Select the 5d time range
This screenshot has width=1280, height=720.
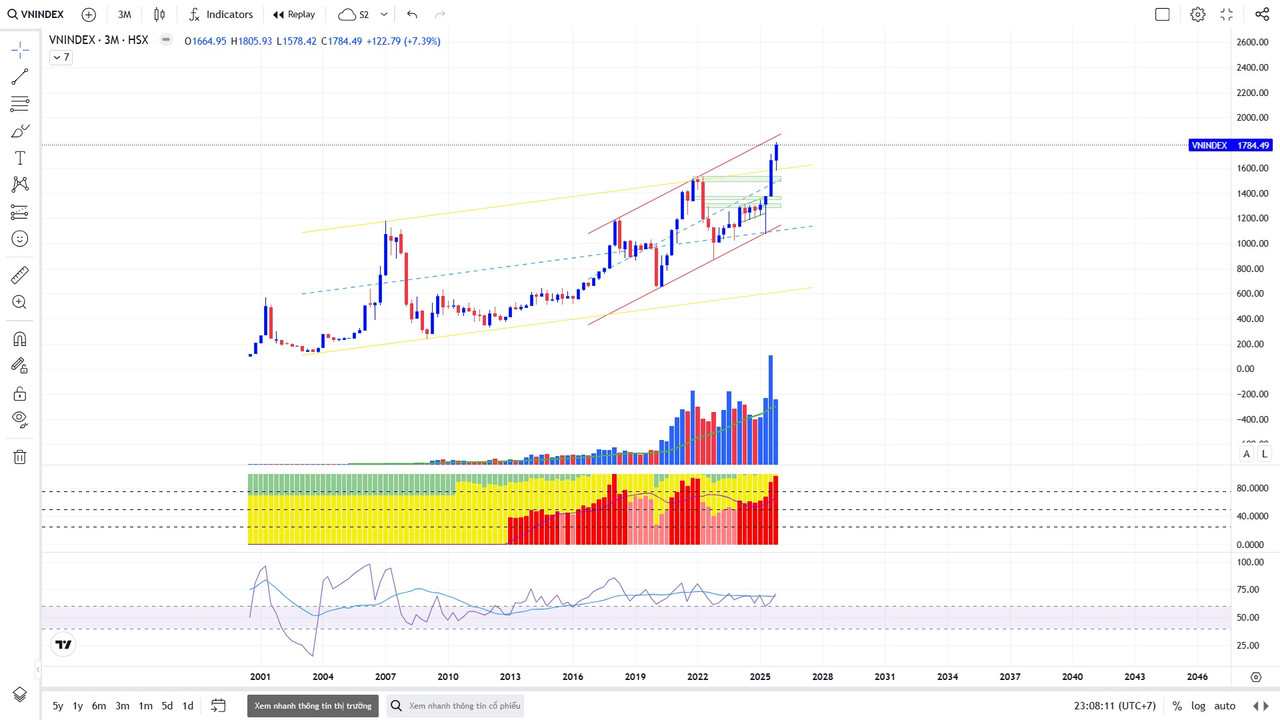pyautogui.click(x=167, y=706)
